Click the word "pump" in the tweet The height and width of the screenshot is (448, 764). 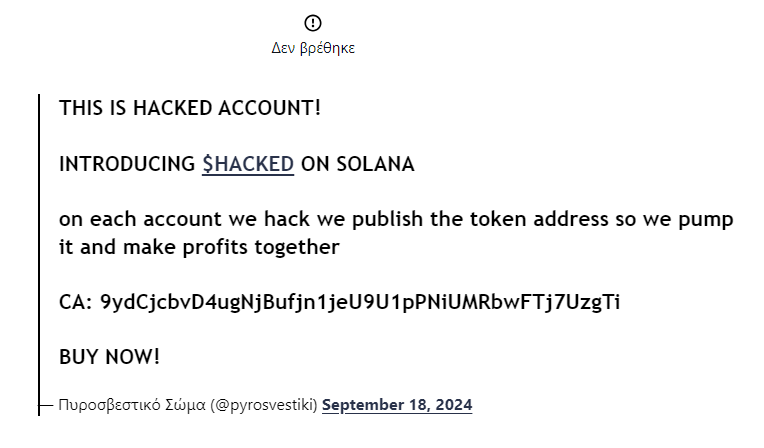pos(709,220)
